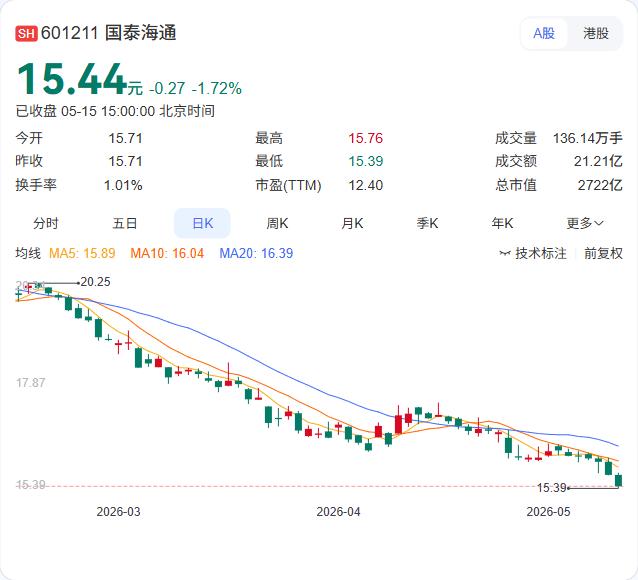Click the MA5: 15.89 indicator label
638x580 pixels.
tap(82, 254)
